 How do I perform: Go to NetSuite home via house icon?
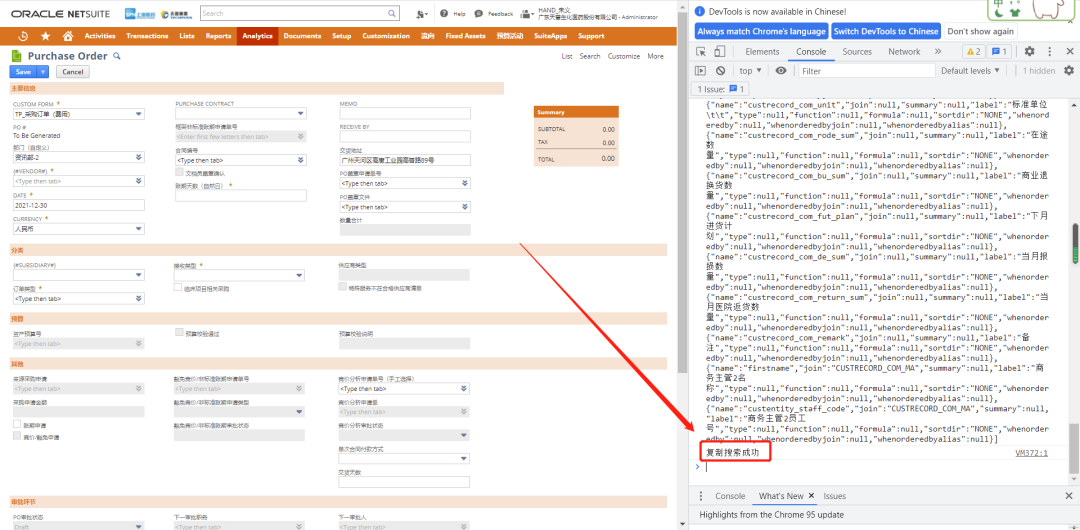coord(68,36)
